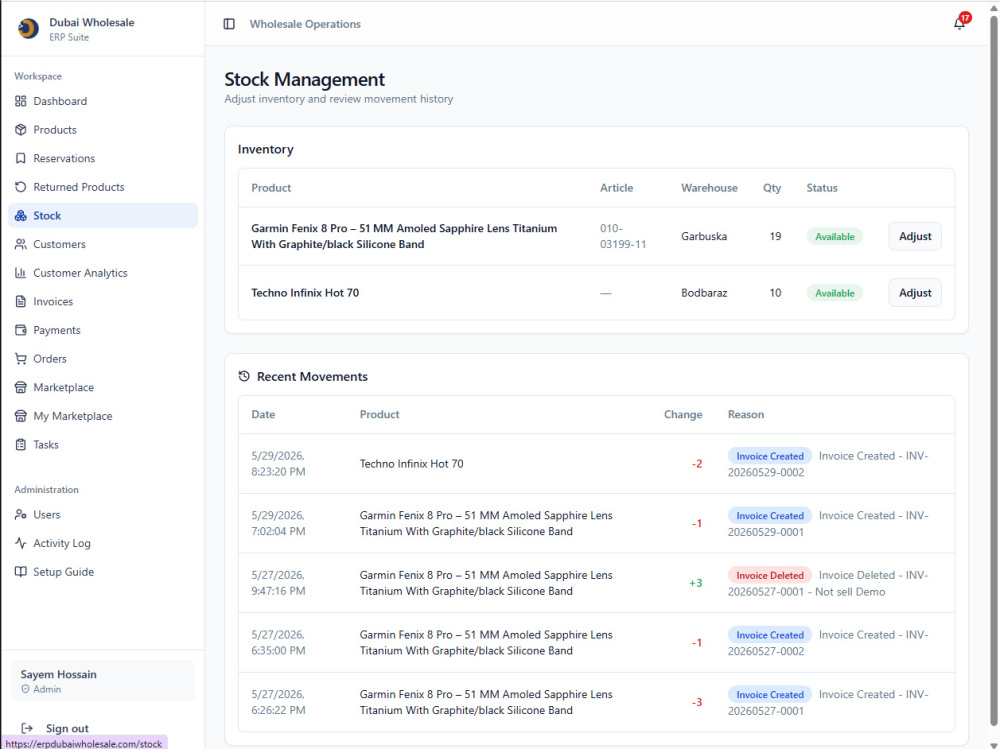Screen dimensions: 1000x749
Task: Open the notifications bell icon
Action: coord(959,24)
